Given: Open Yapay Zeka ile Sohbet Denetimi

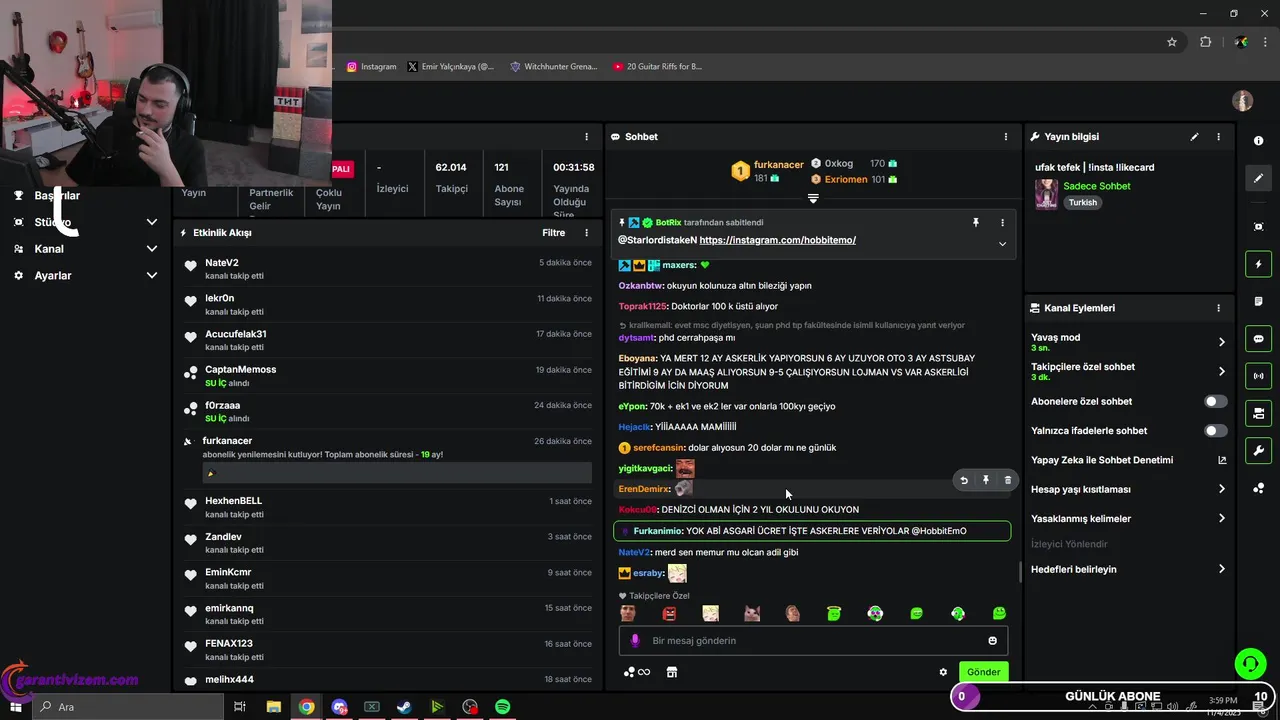Looking at the screenshot, I should coord(1128,460).
